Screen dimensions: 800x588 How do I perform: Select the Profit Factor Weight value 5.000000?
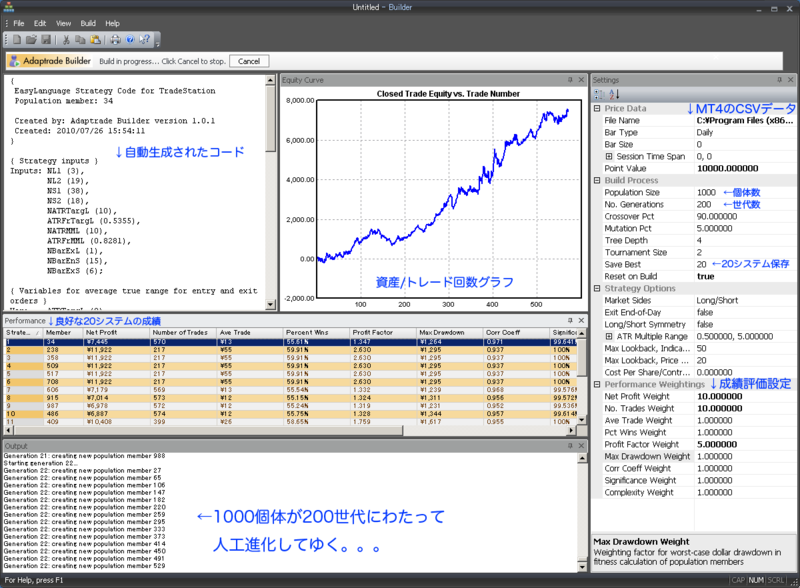717,445
